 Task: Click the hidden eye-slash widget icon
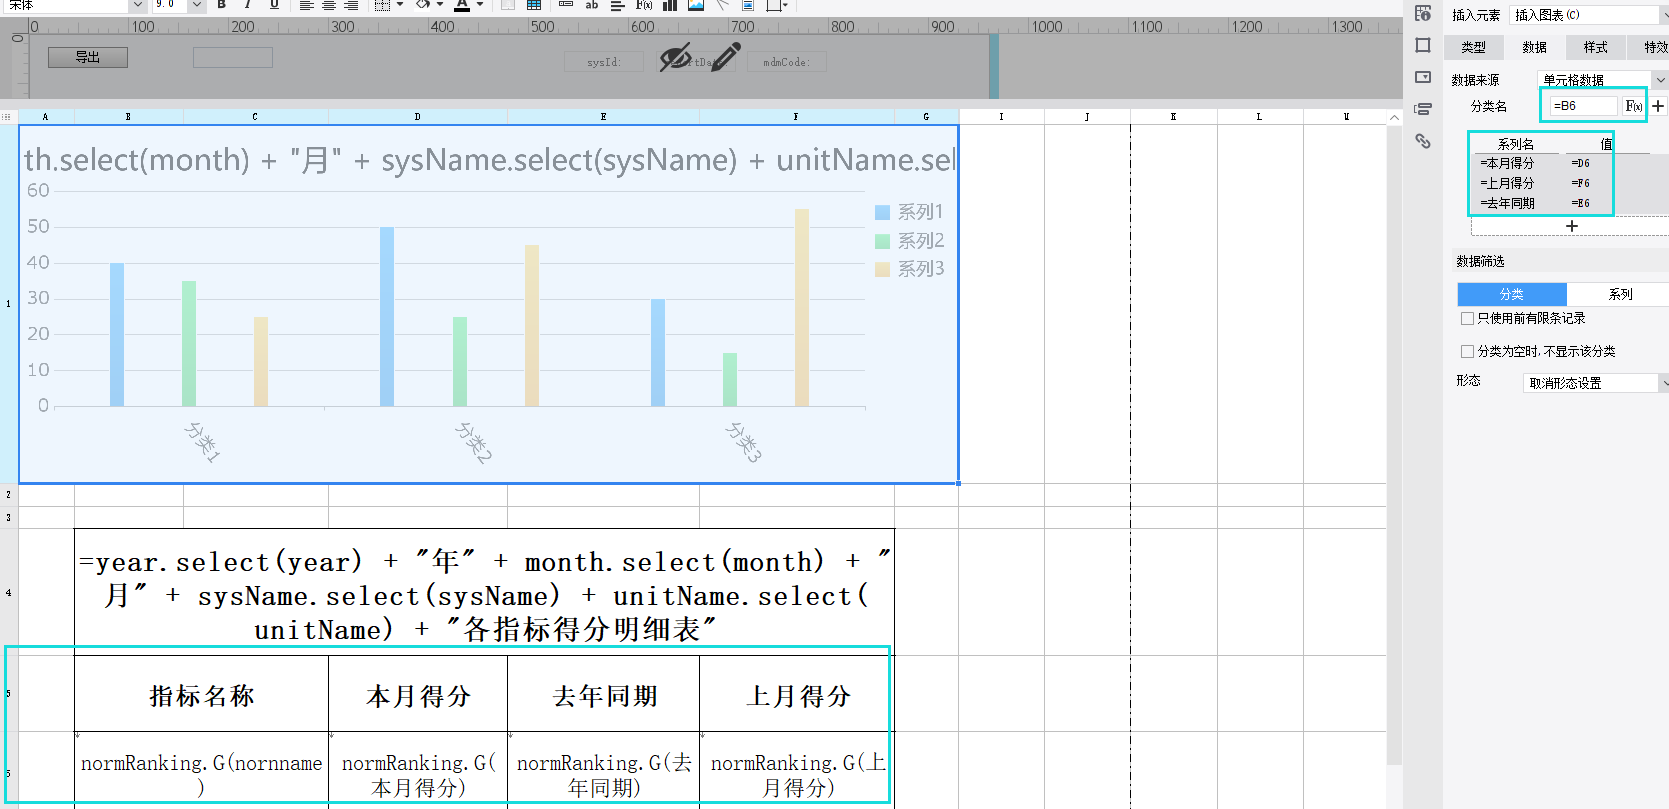pos(676,58)
